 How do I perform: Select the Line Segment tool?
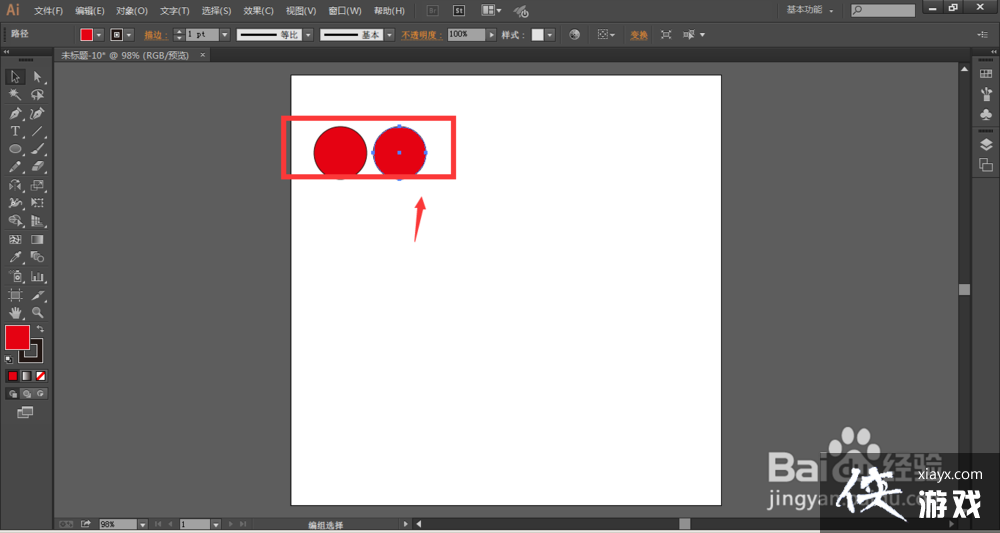point(38,131)
